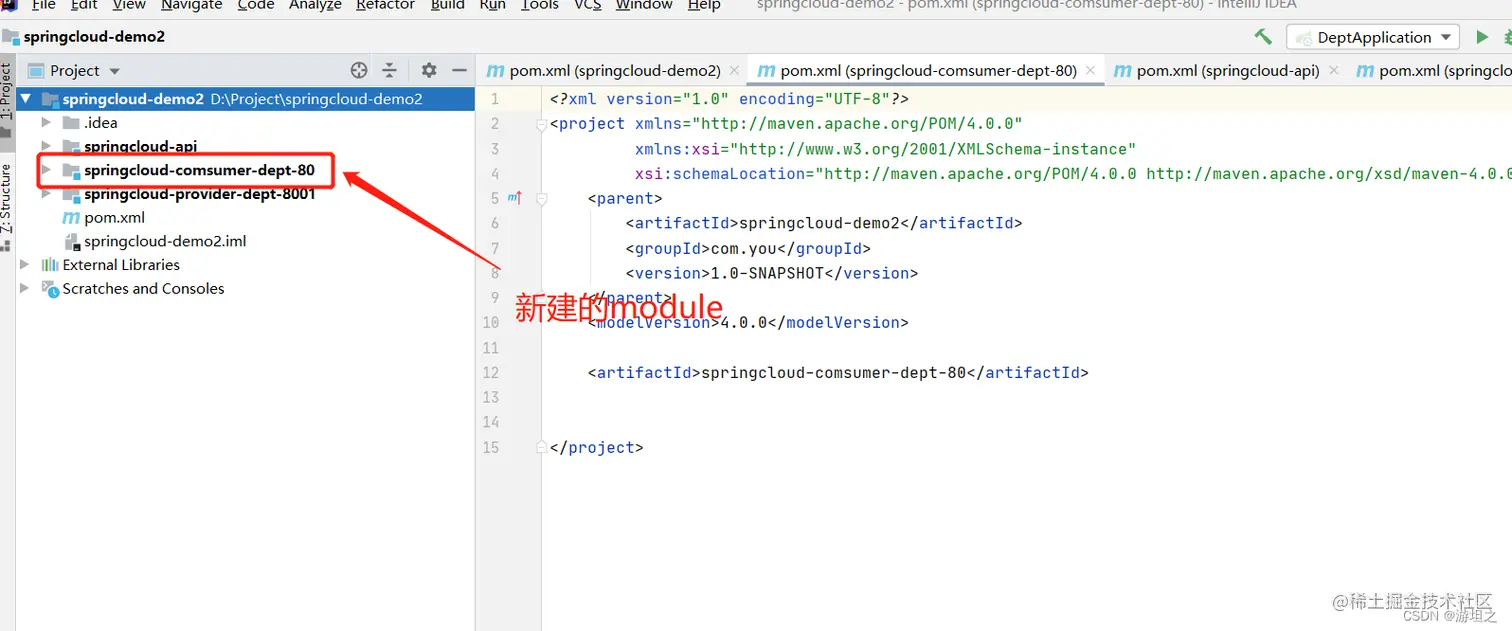Open the Build menu
Image resolution: width=1512 pixels, height=631 pixels.
[x=447, y=5]
